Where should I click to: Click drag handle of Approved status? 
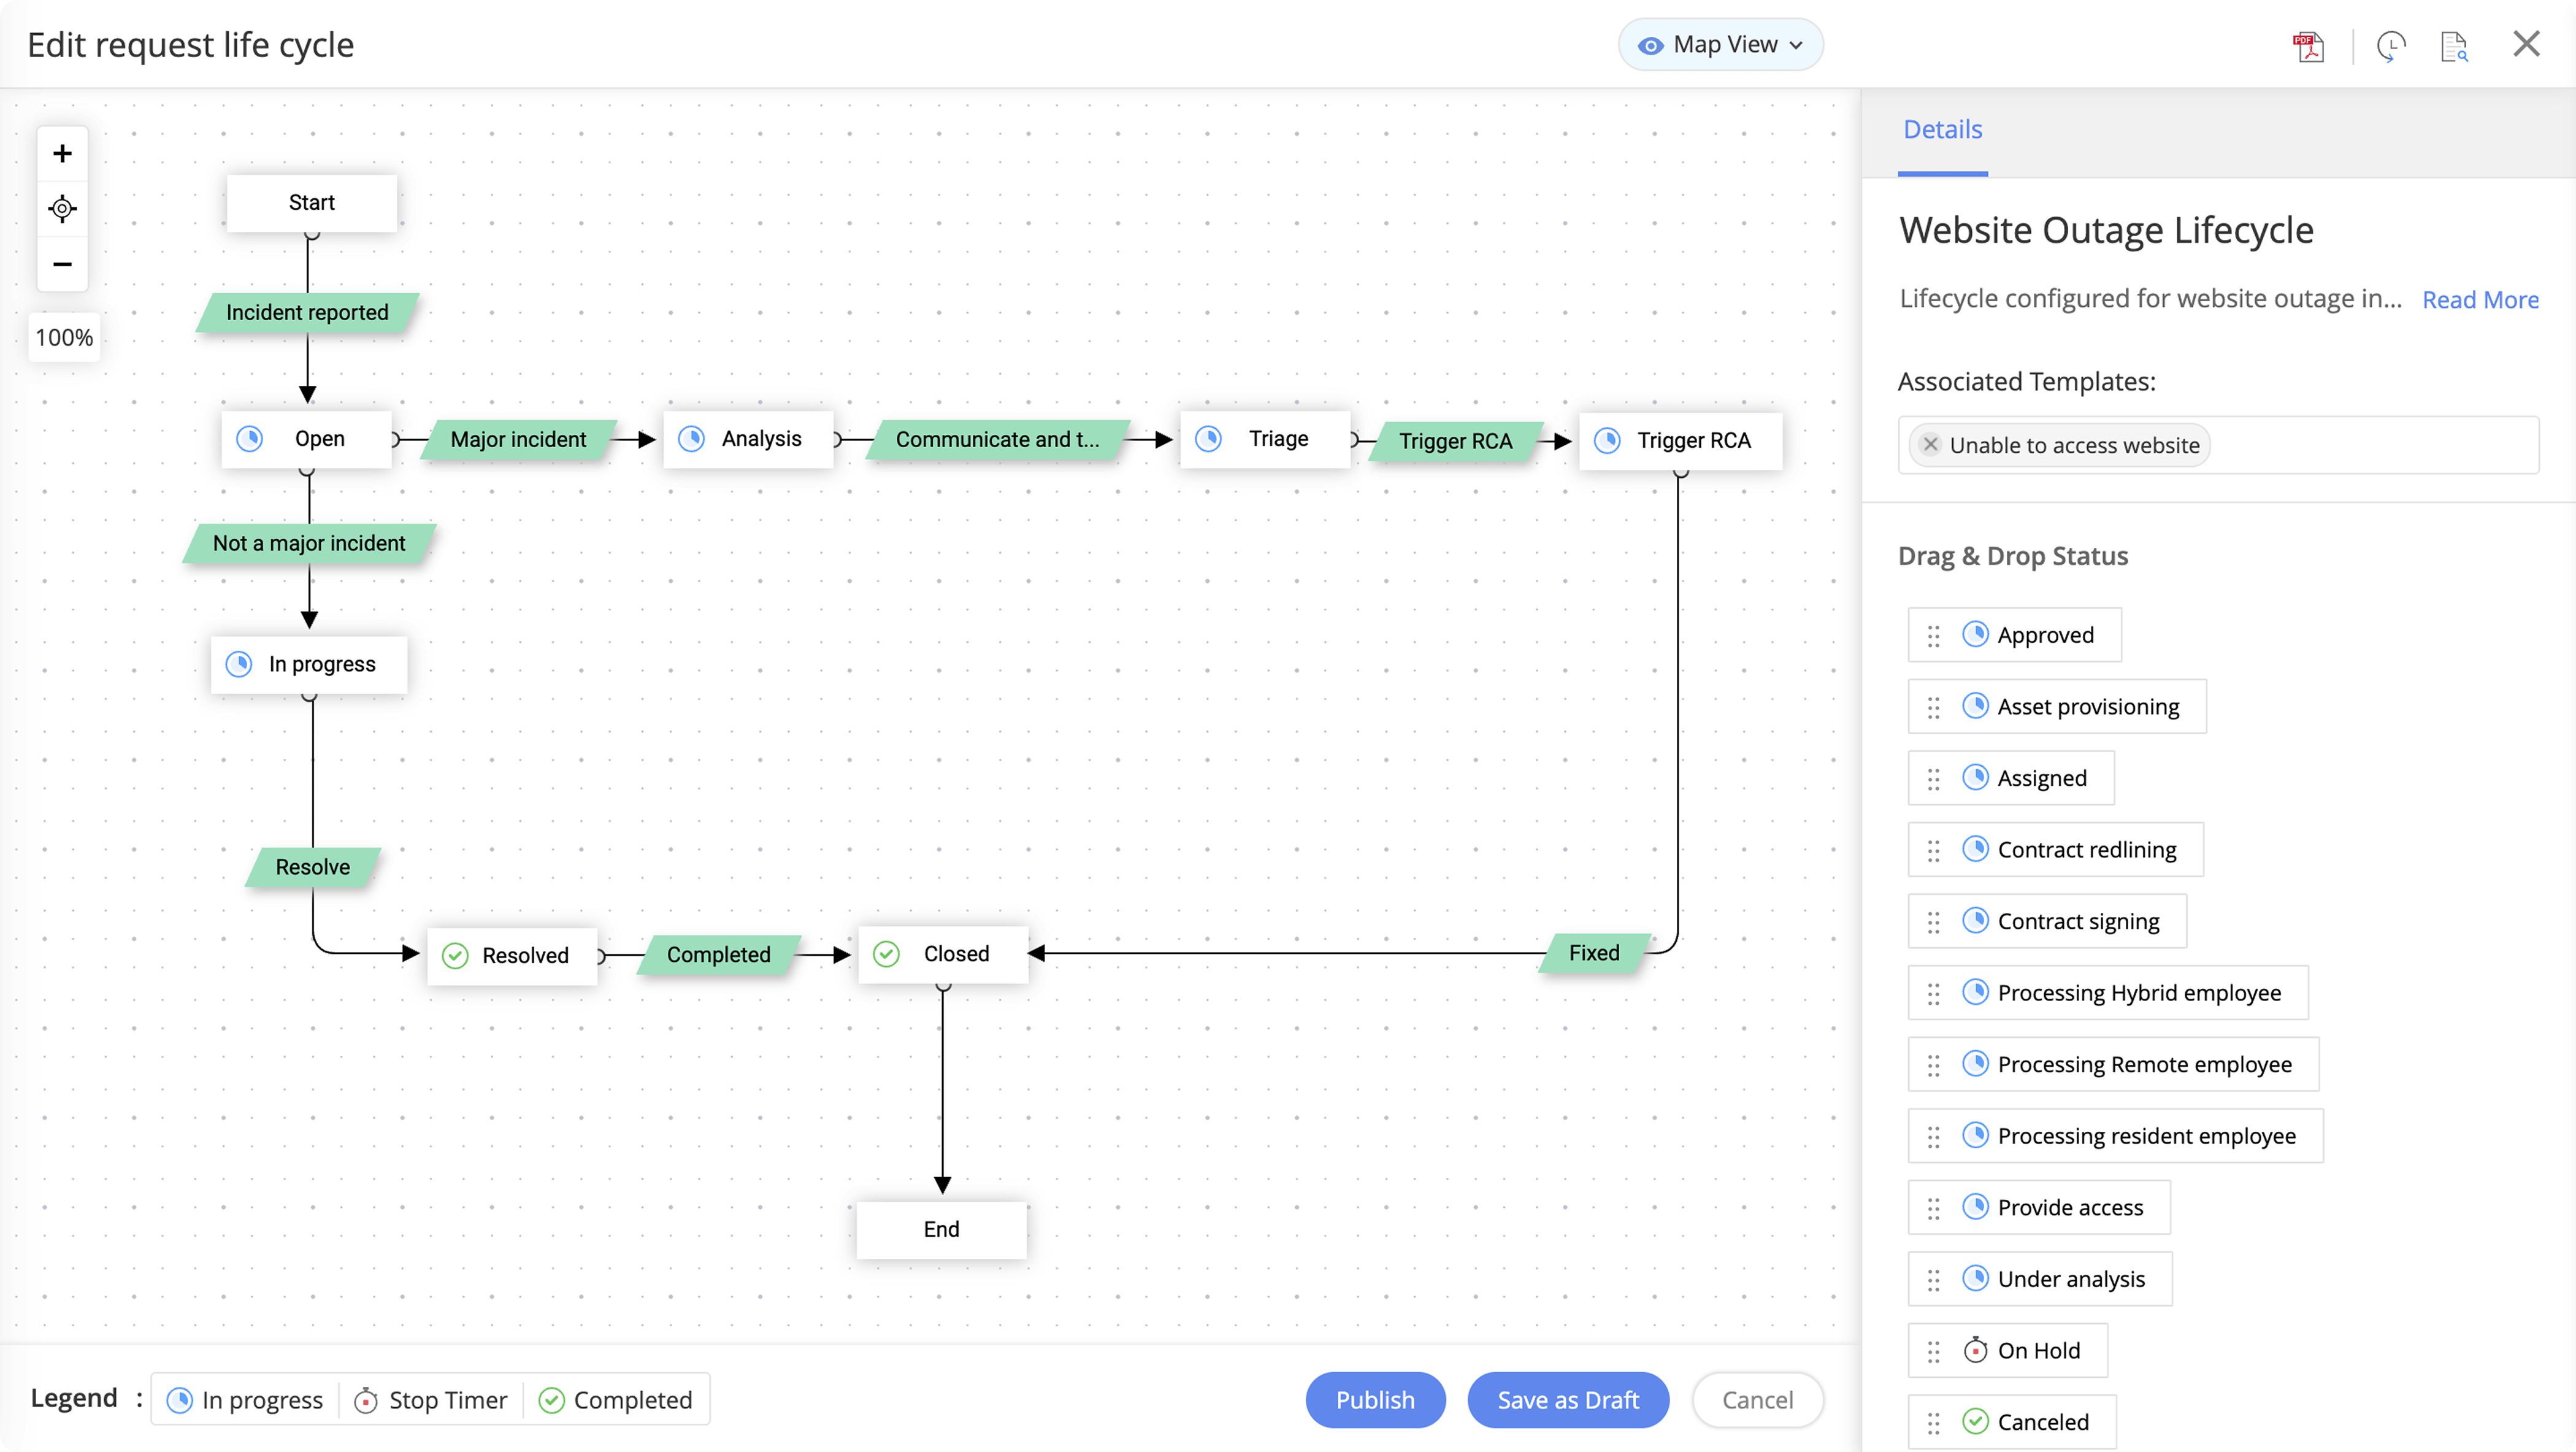[x=1933, y=636]
